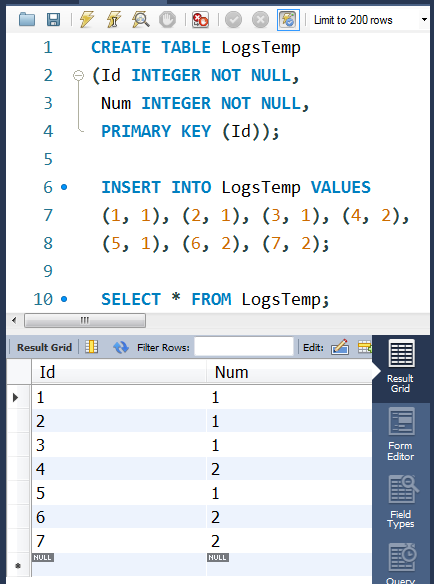Click the stop execution hand icon
Image resolution: width=434 pixels, height=584 pixels.
pyautogui.click(x=167, y=19)
